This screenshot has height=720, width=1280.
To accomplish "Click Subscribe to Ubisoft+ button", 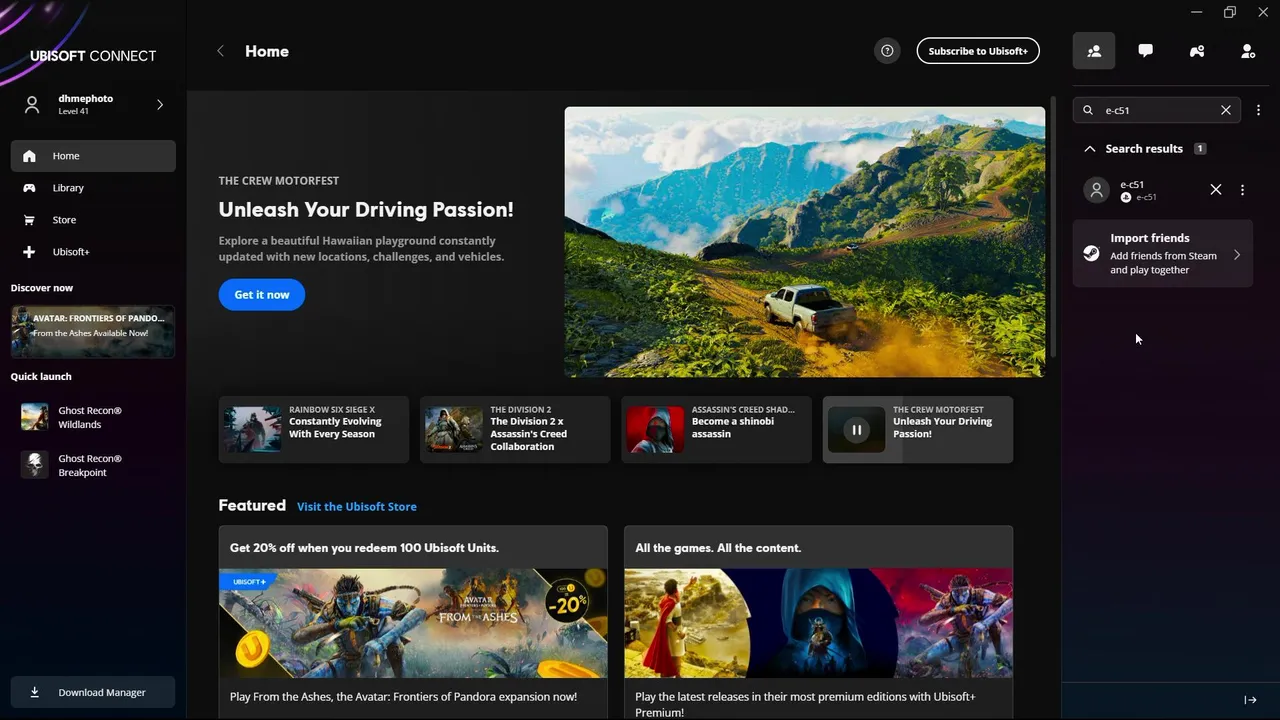I will click(x=978, y=51).
